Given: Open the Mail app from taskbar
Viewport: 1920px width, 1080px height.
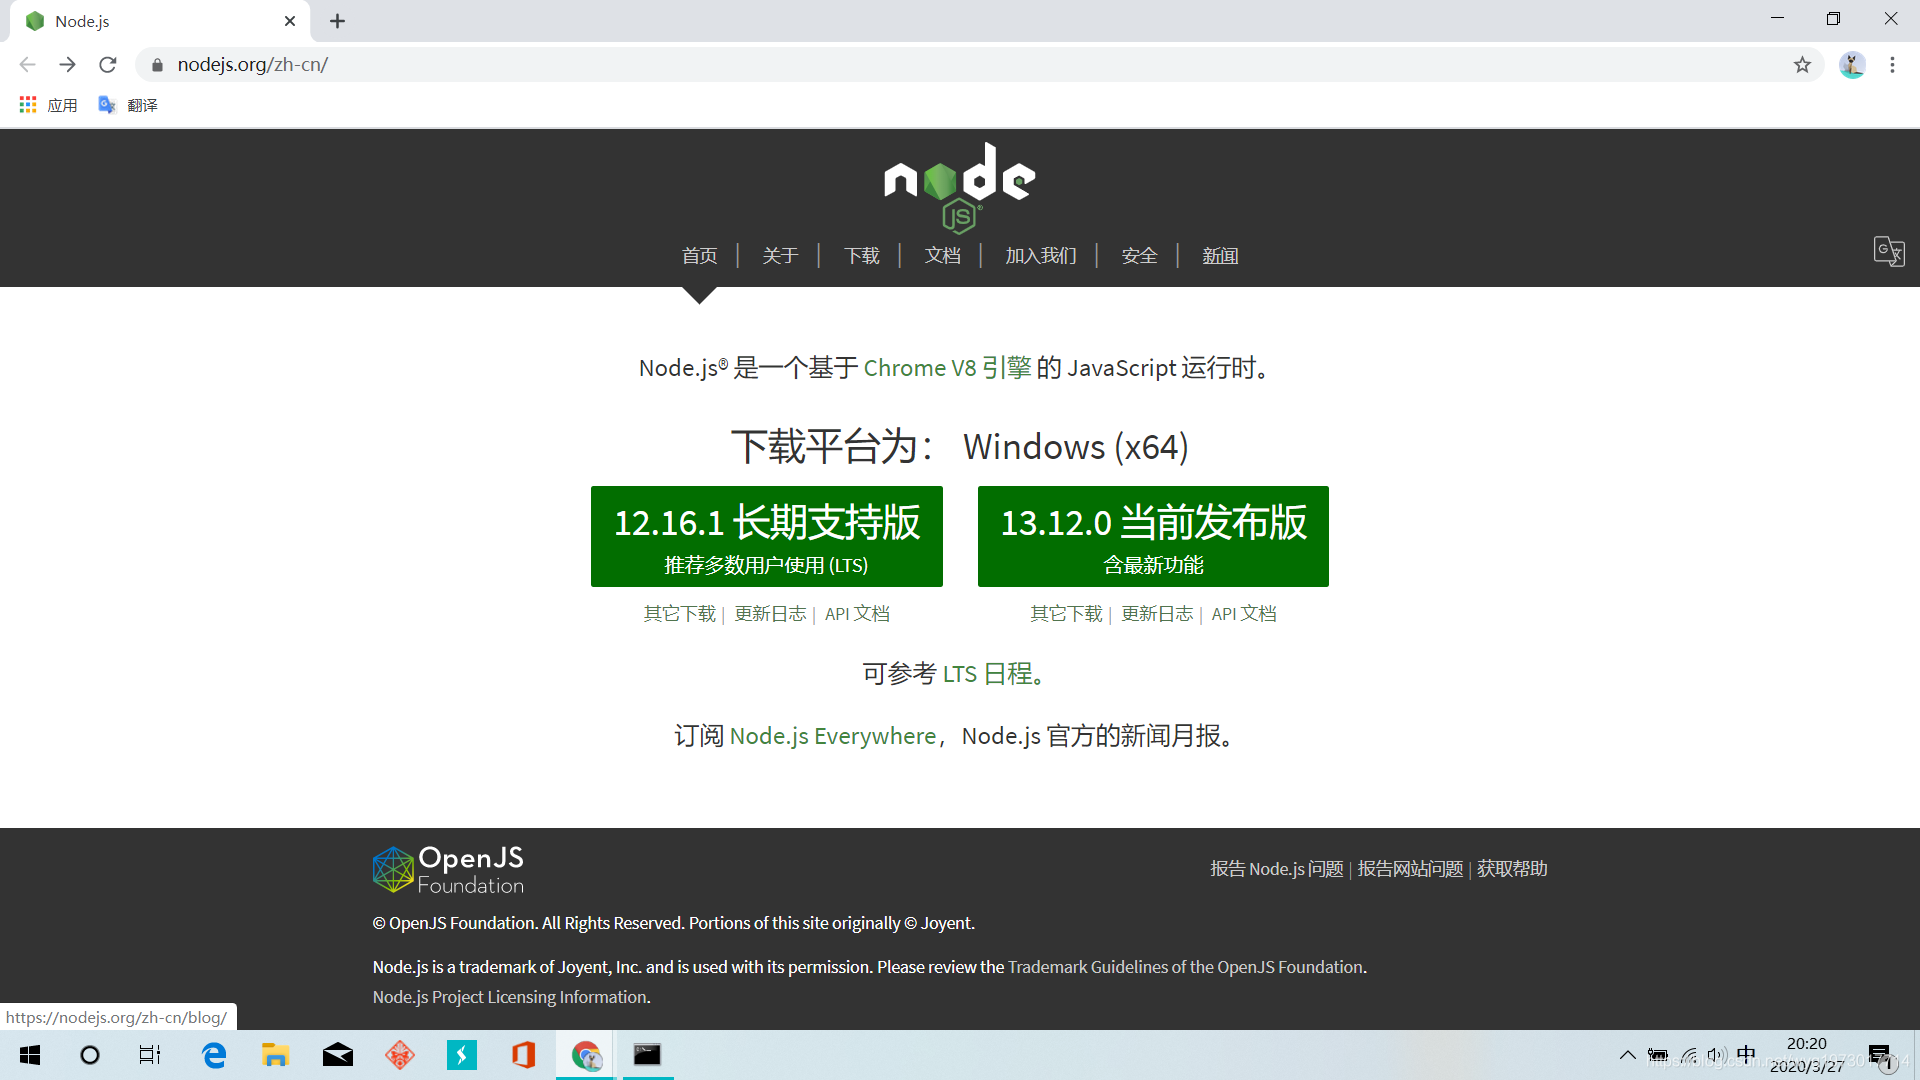Looking at the screenshot, I should click(x=338, y=1055).
